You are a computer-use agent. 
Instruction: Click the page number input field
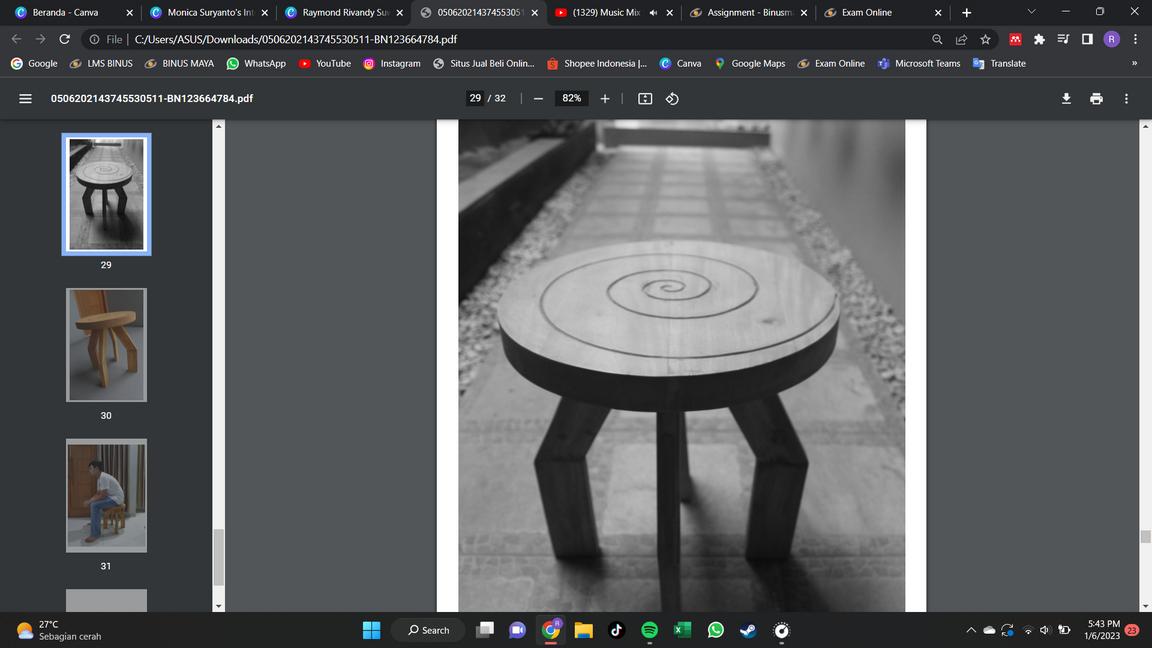[475, 98]
